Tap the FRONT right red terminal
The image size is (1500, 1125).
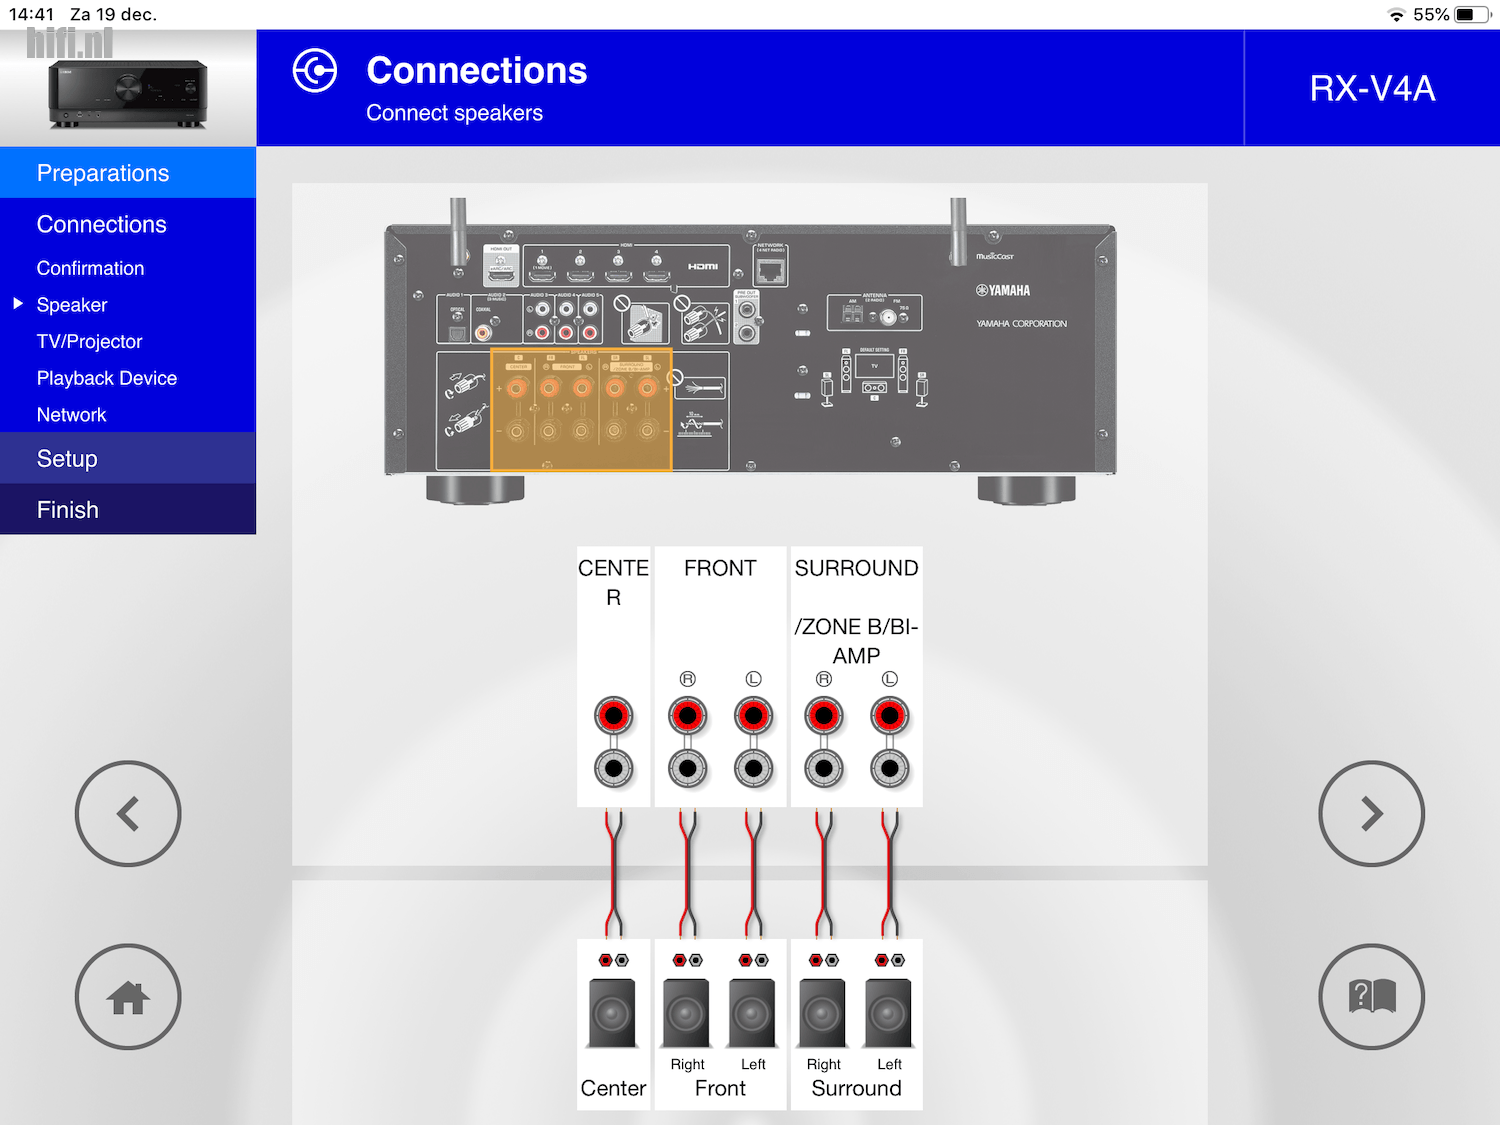pos(688,716)
